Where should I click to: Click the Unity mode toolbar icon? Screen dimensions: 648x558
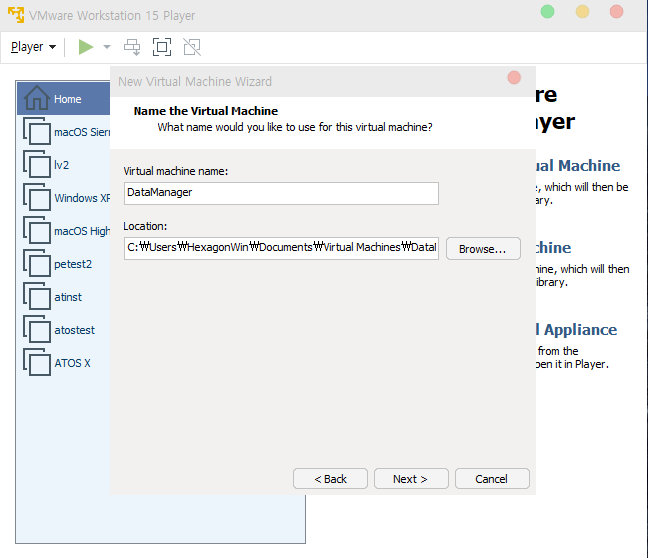192,47
